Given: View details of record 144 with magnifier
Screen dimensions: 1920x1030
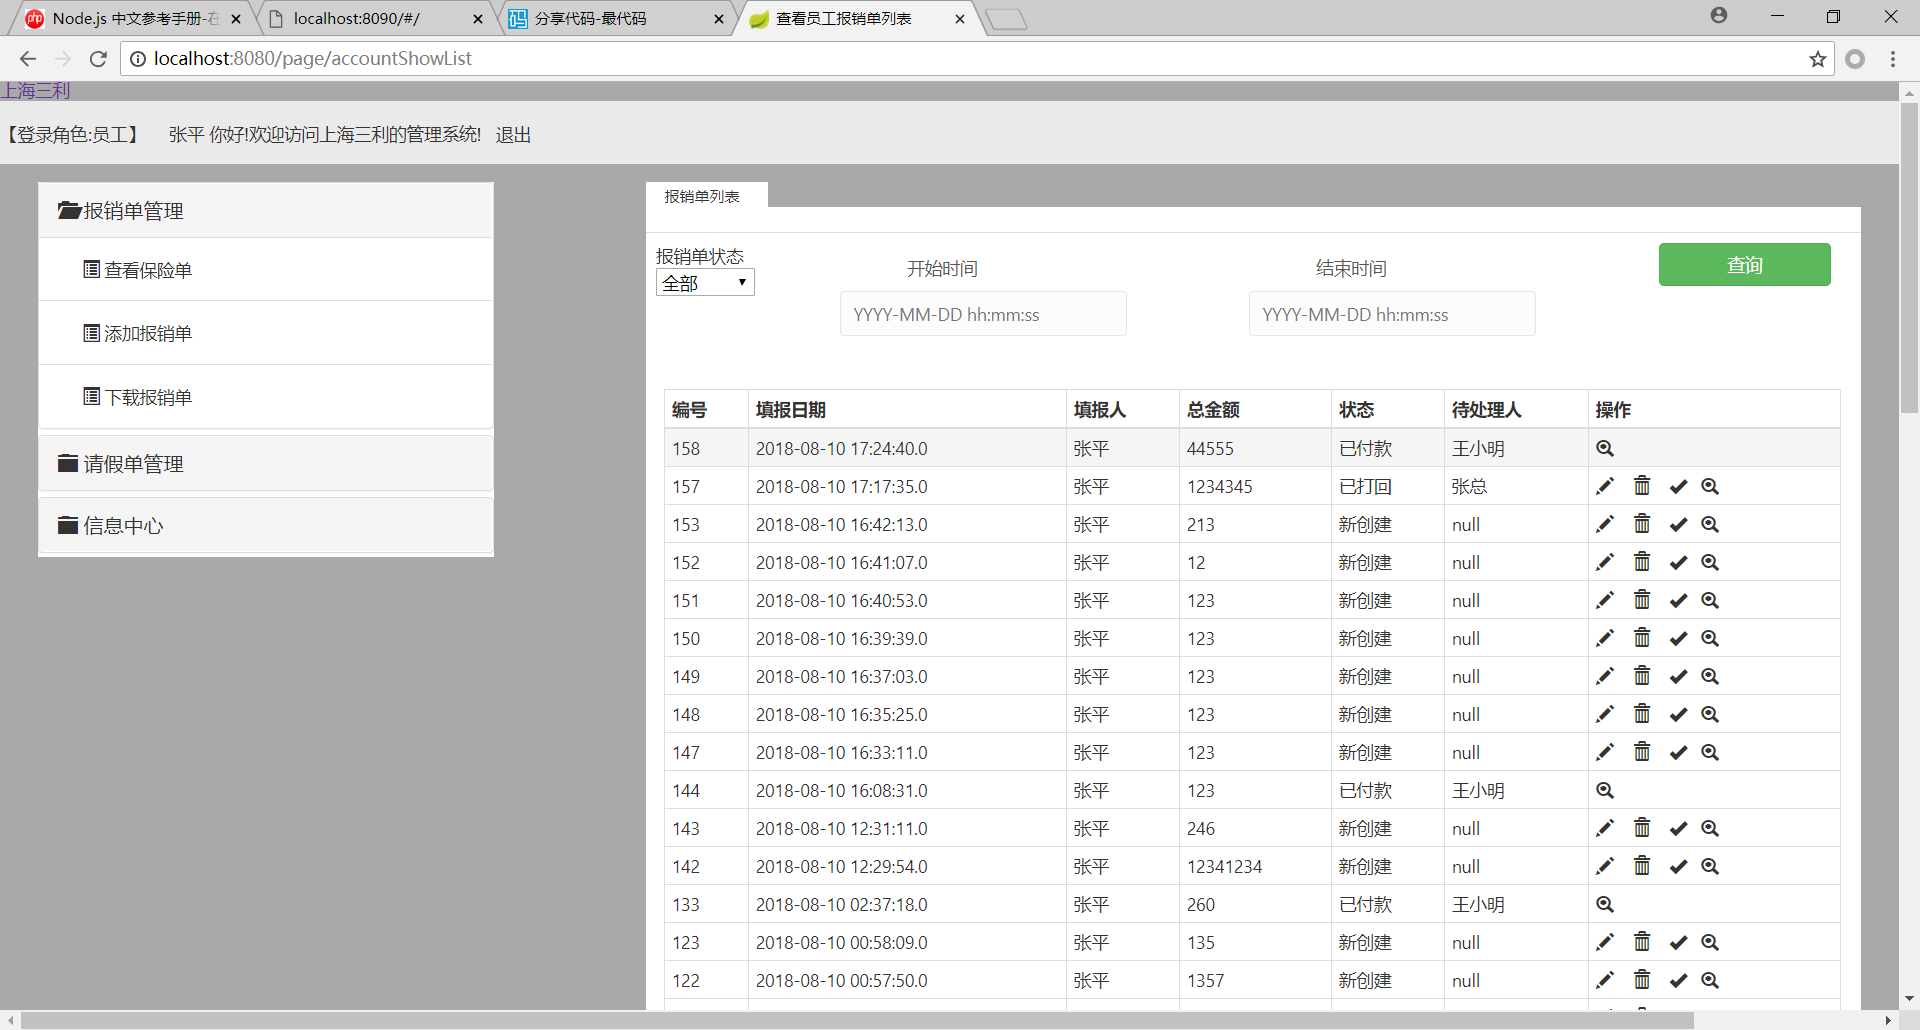Looking at the screenshot, I should (1605, 791).
